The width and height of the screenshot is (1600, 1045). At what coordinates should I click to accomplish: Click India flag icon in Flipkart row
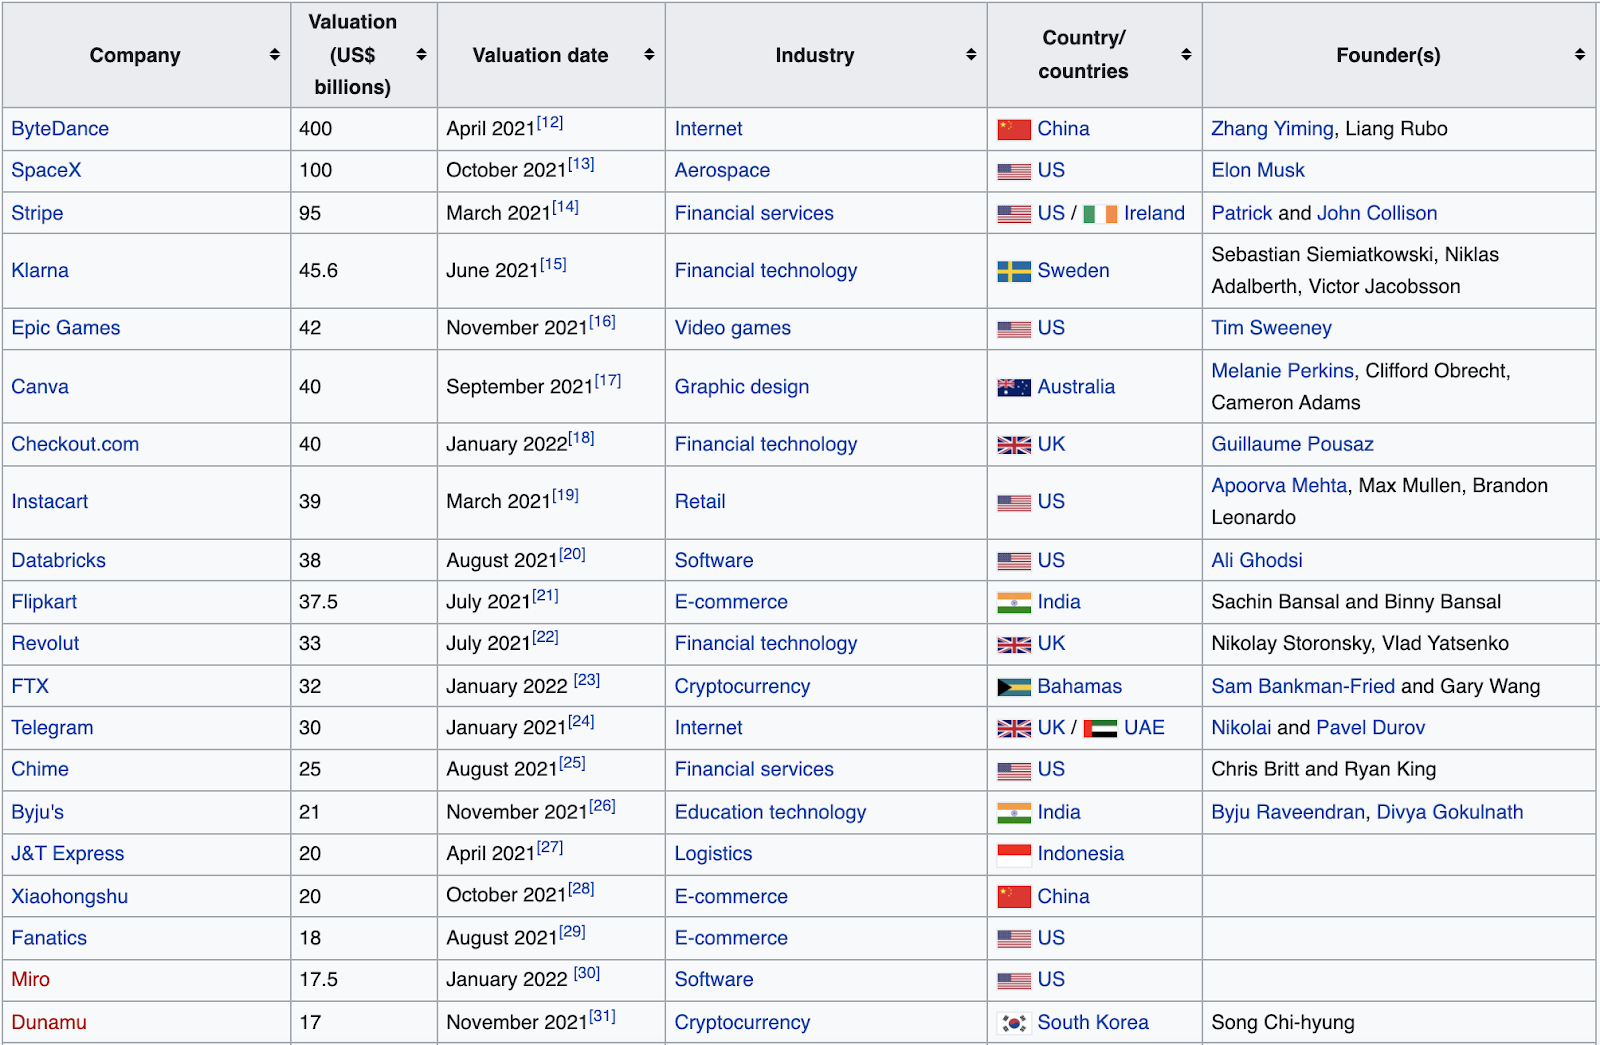click(x=1014, y=603)
